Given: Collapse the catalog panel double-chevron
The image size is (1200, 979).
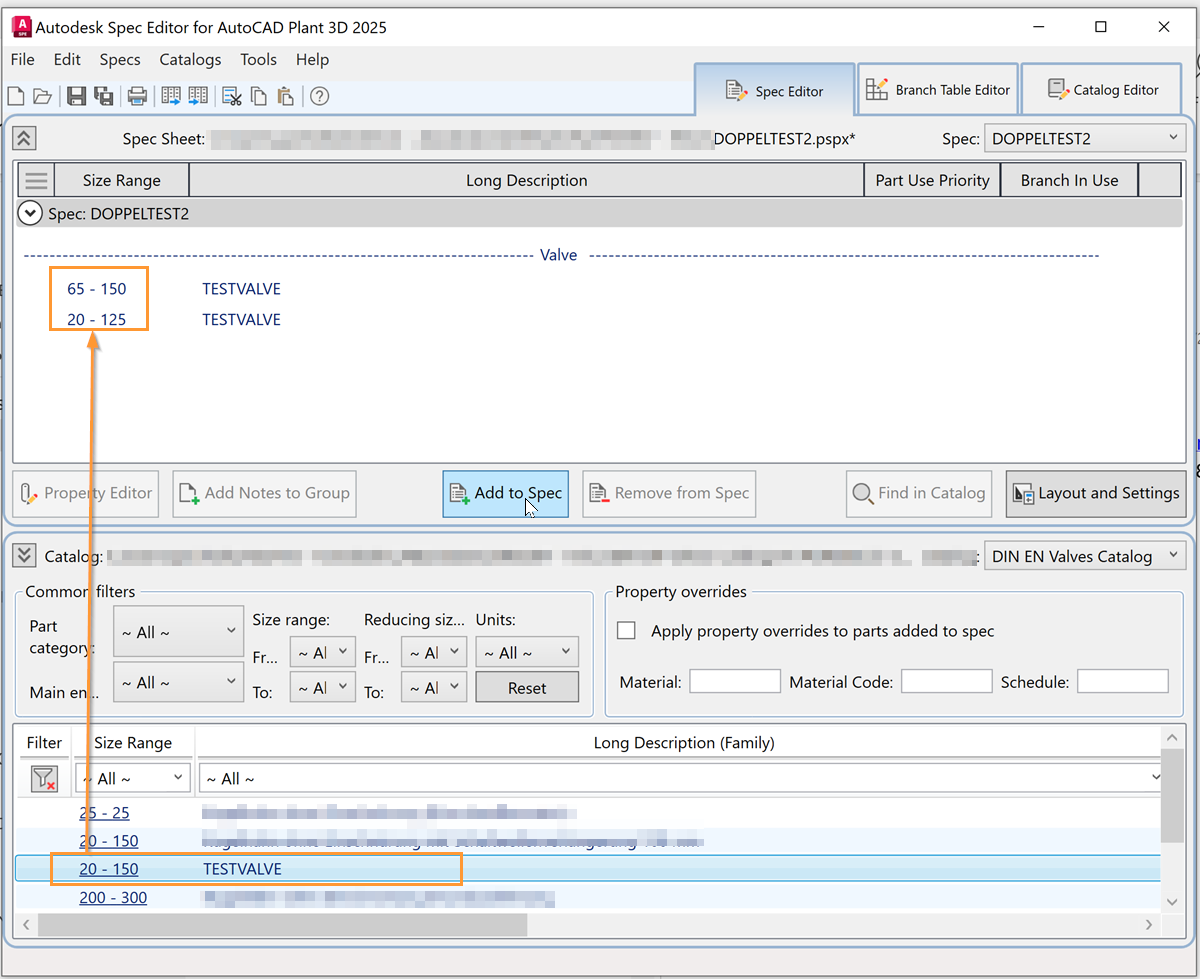Looking at the screenshot, I should tap(25, 556).
